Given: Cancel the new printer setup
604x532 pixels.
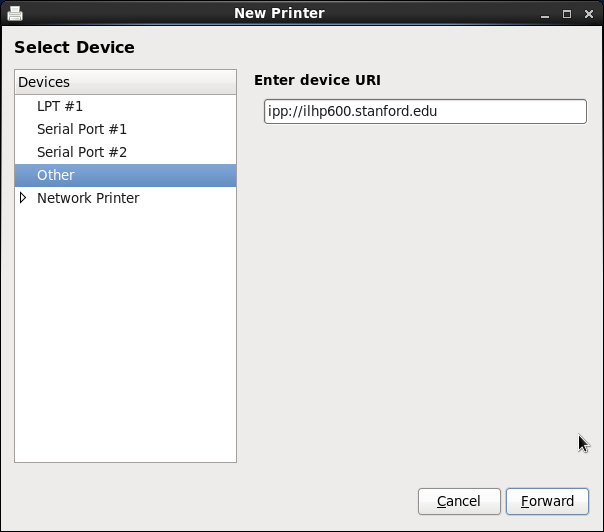Looking at the screenshot, I should click(459, 501).
